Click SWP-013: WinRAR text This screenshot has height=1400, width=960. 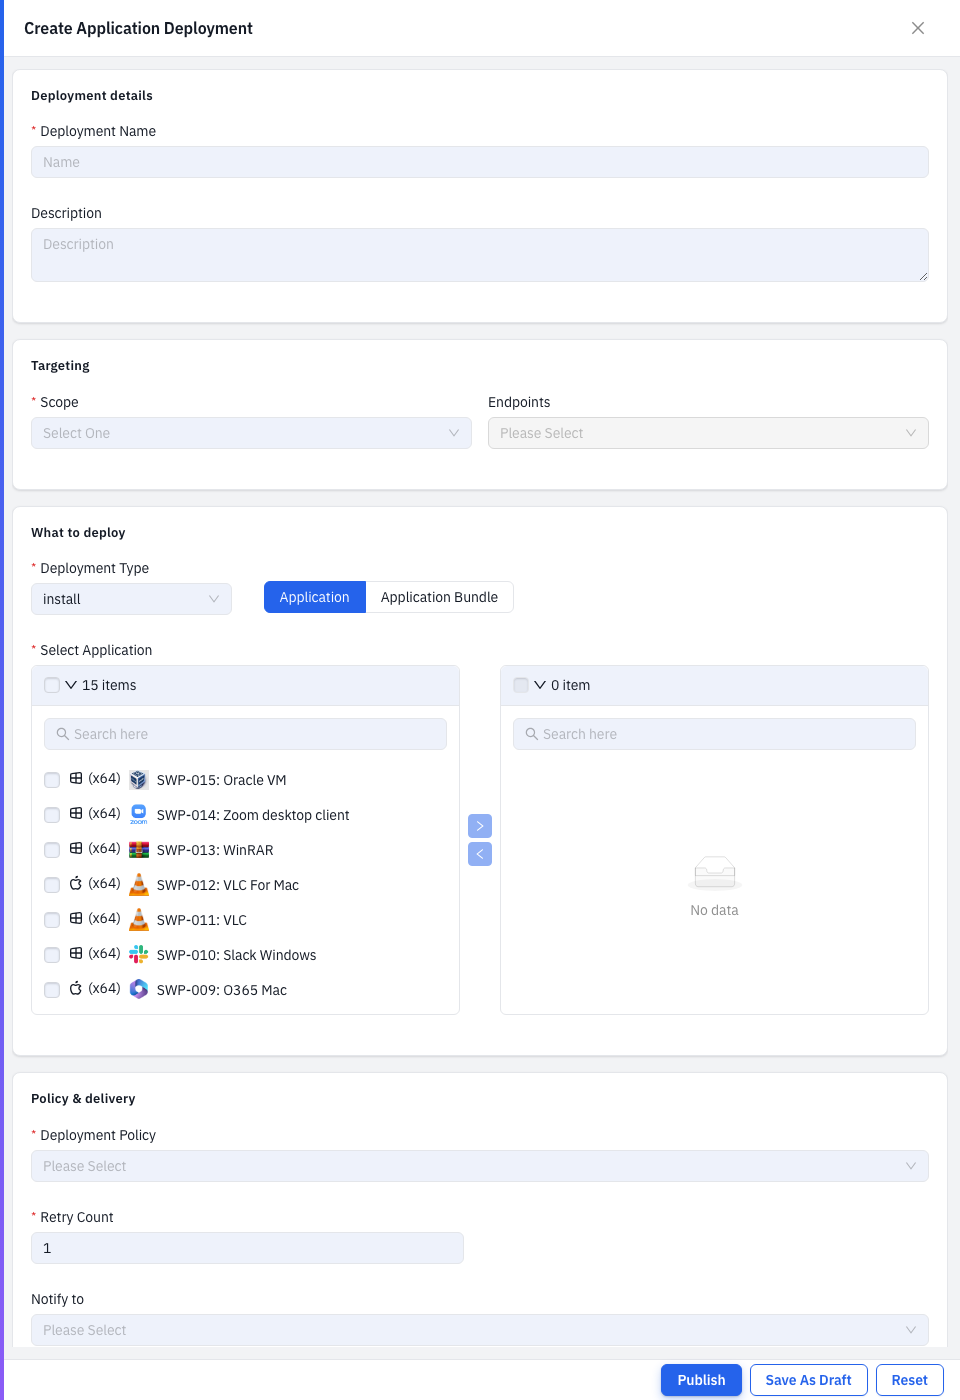point(215,850)
